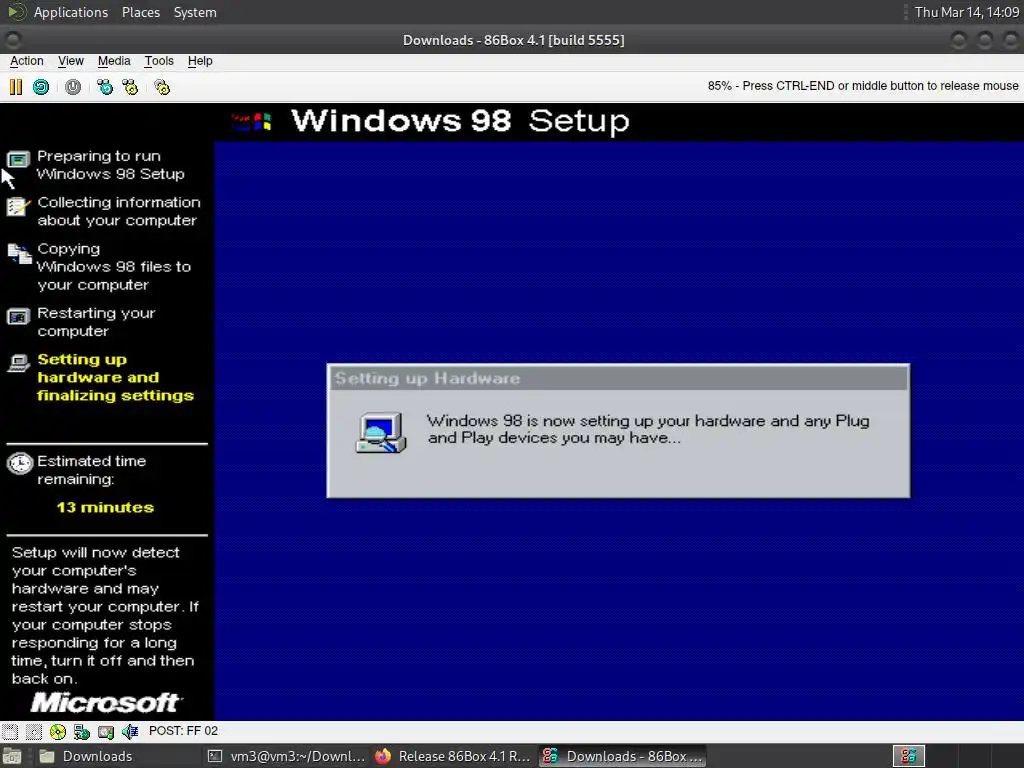This screenshot has height=768, width=1024.
Task: Click the ACPI shutdown power icon
Action: pos(73,87)
